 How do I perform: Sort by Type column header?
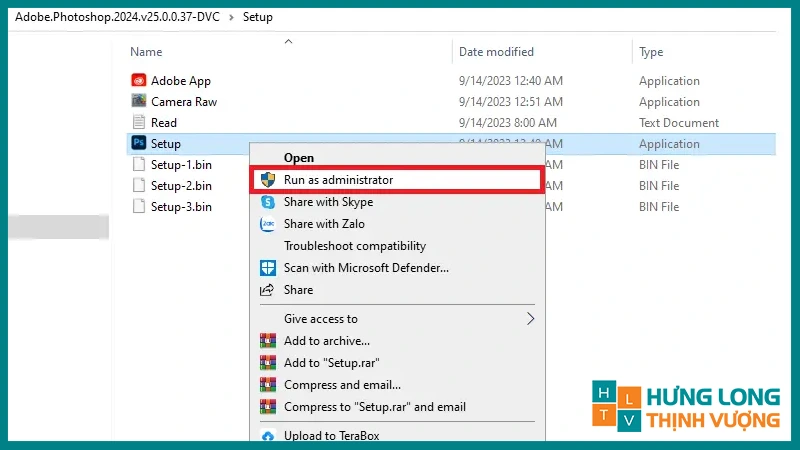pyautogui.click(x=651, y=52)
